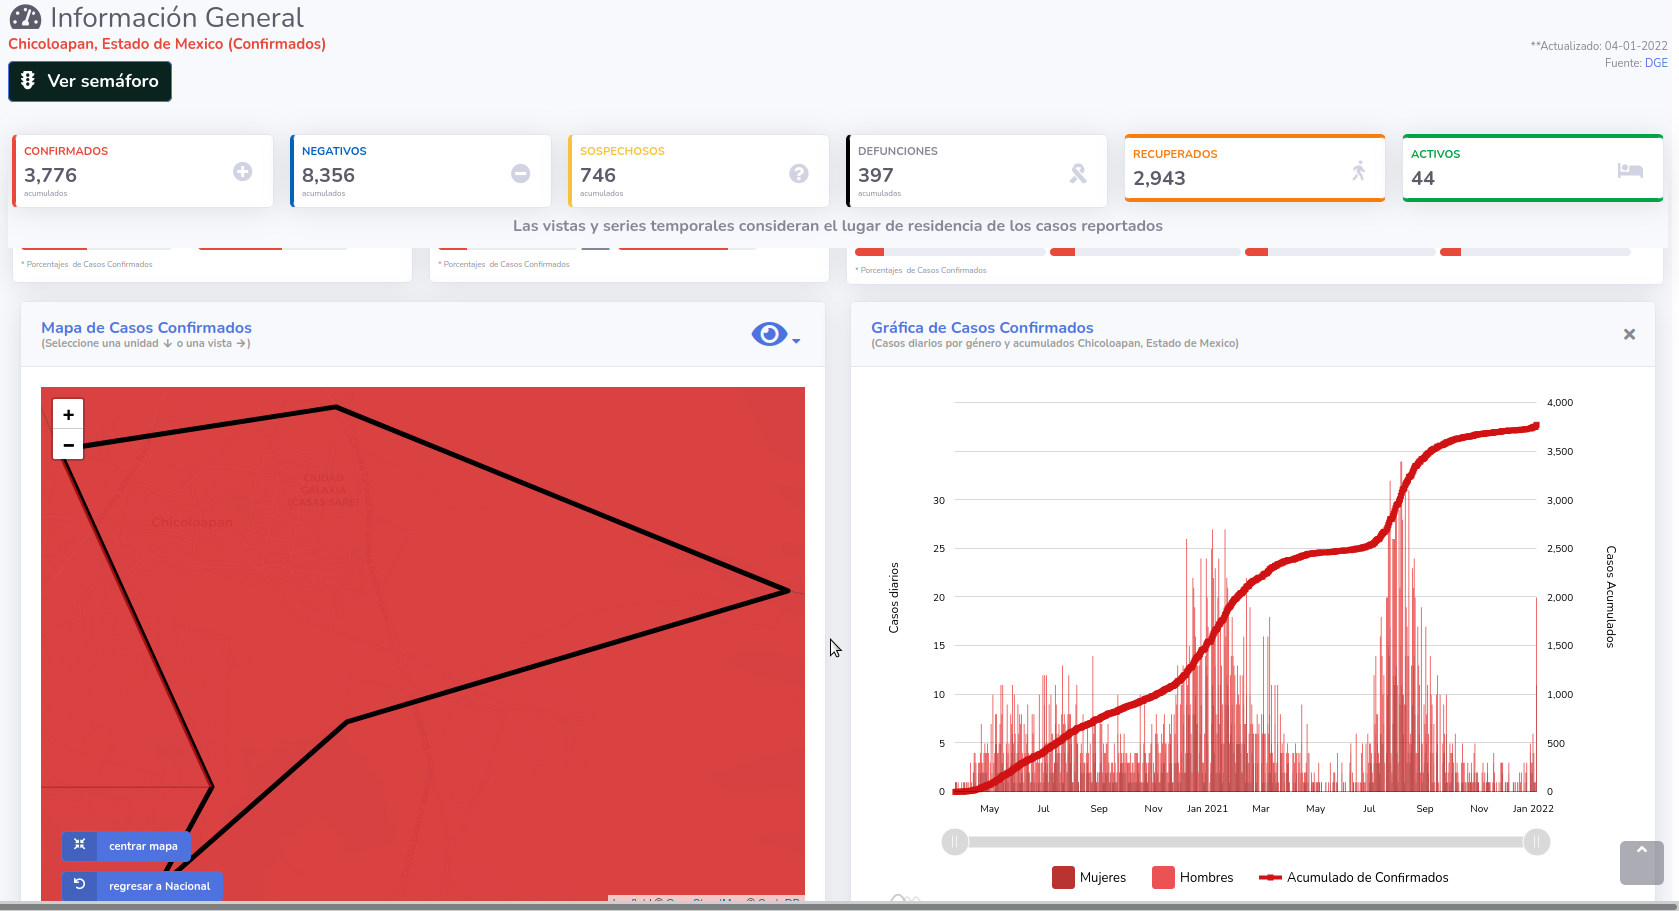Click the Información General page heading
The height and width of the screenshot is (911, 1679).
point(176,18)
